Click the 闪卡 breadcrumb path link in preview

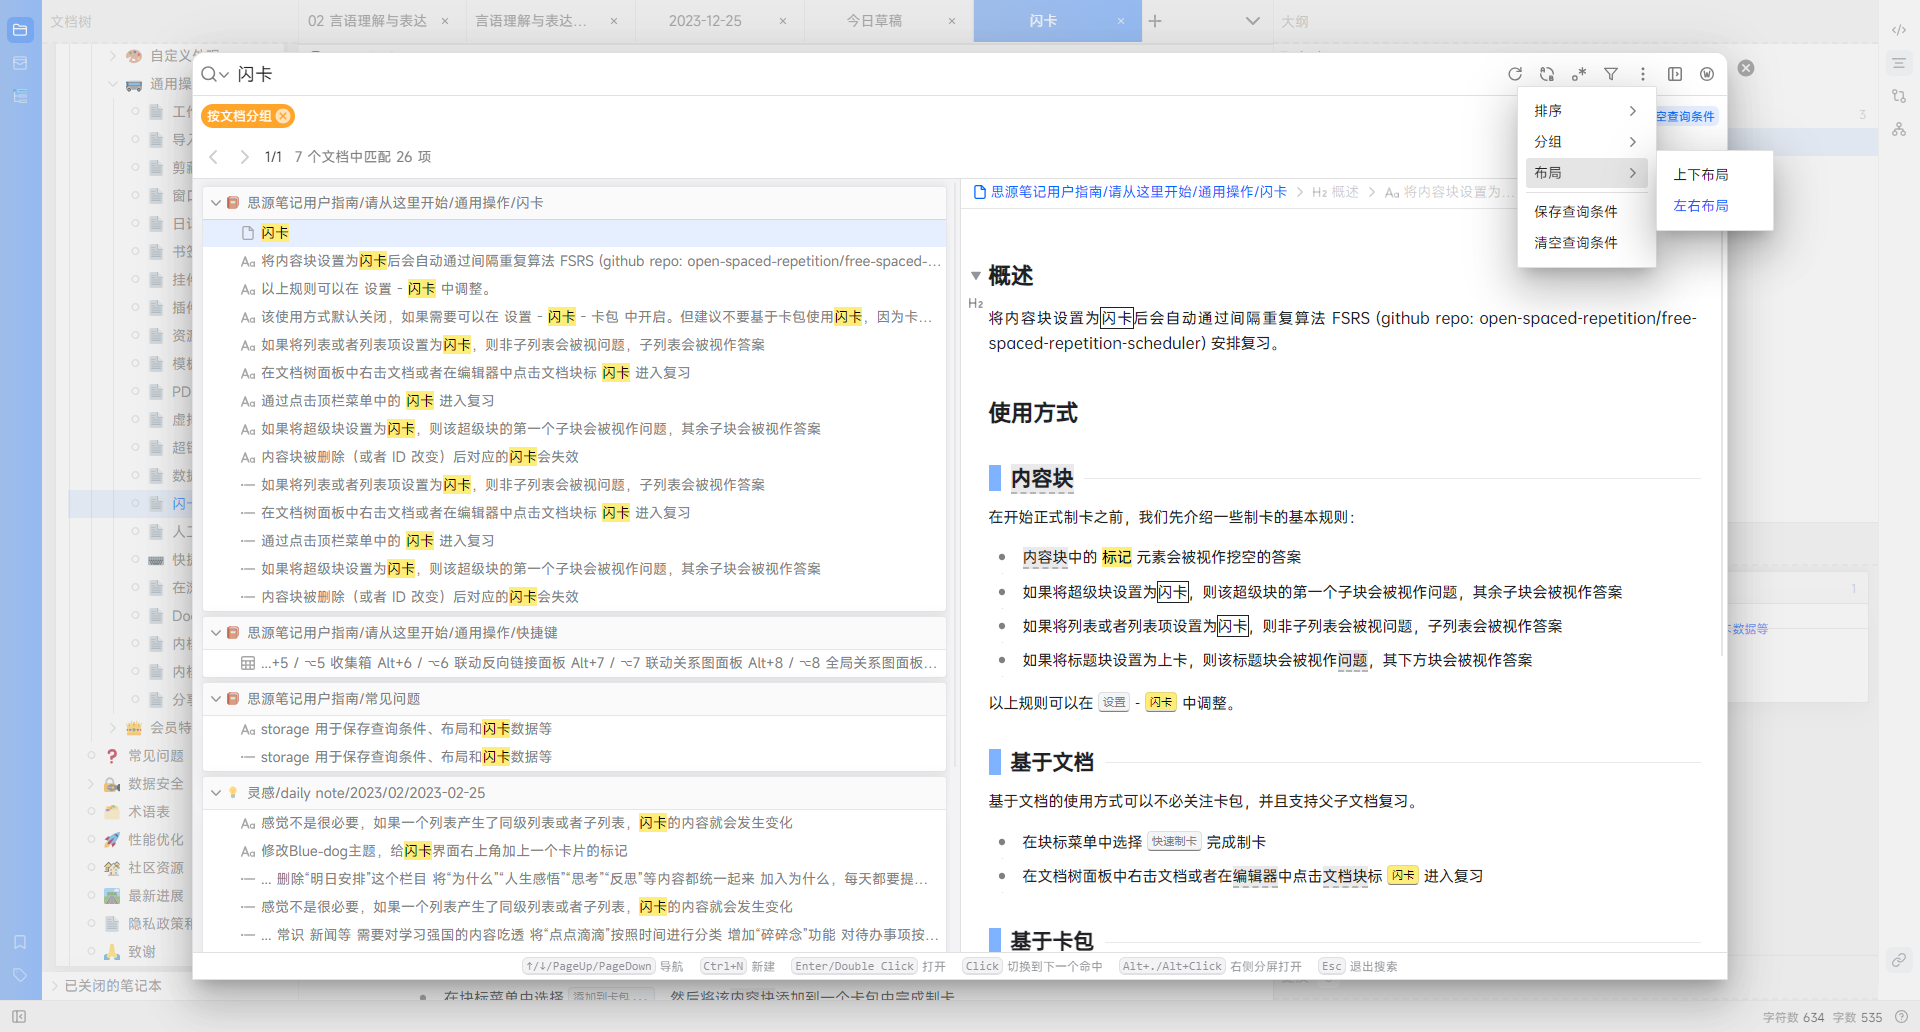[x=1138, y=192]
